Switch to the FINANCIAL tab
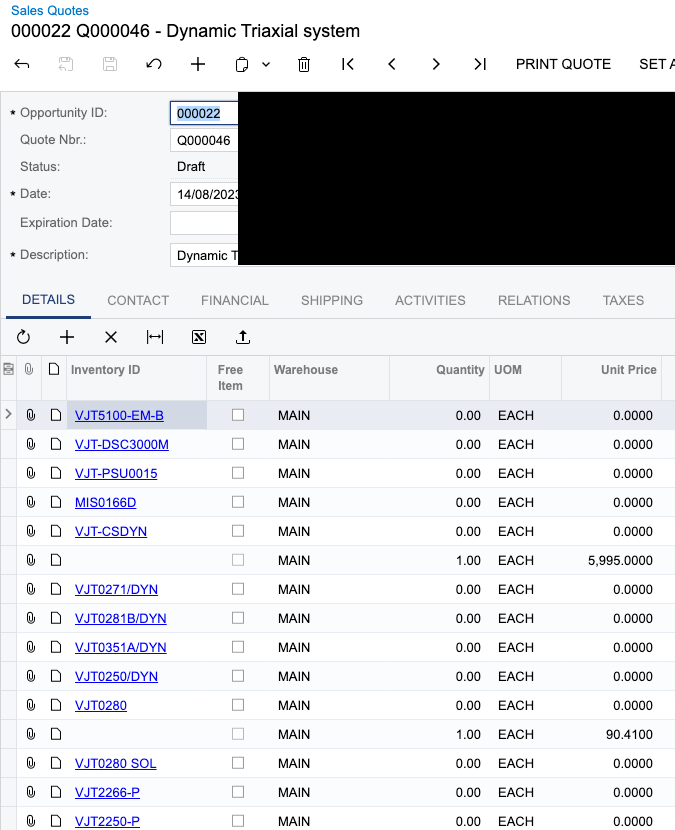This screenshot has width=675, height=830. pyautogui.click(x=235, y=300)
